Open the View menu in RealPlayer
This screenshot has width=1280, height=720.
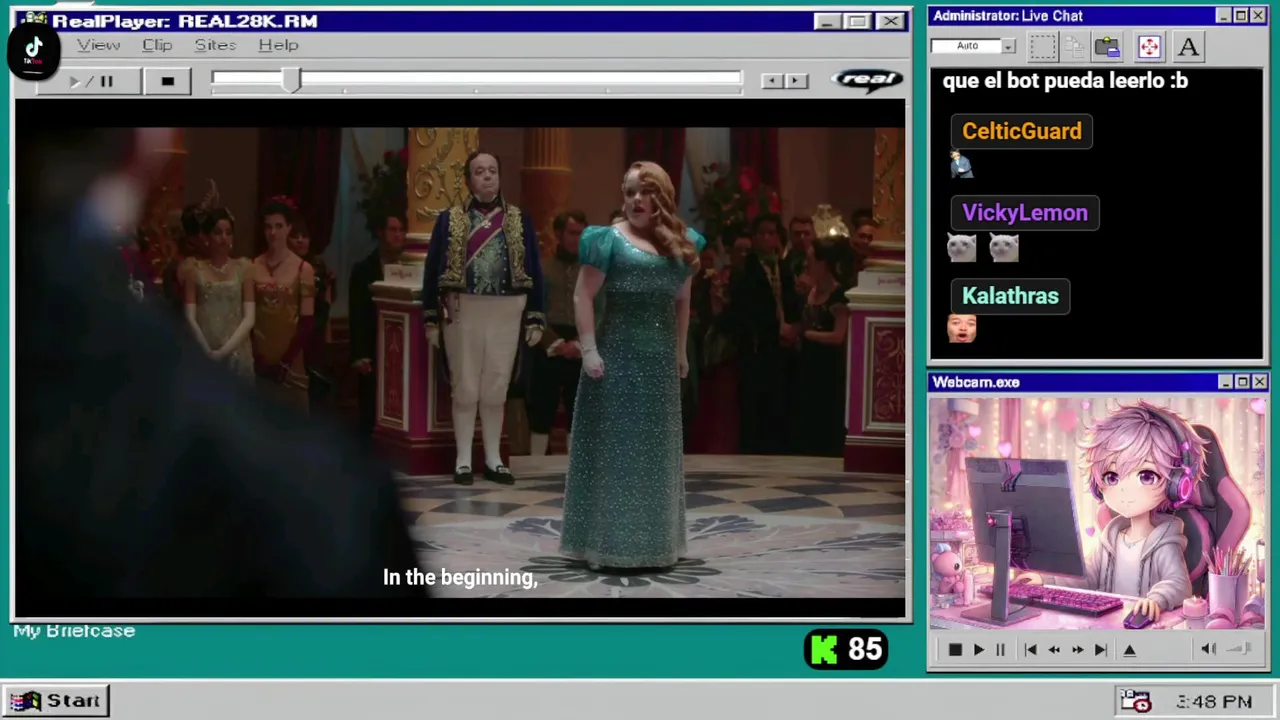click(98, 45)
